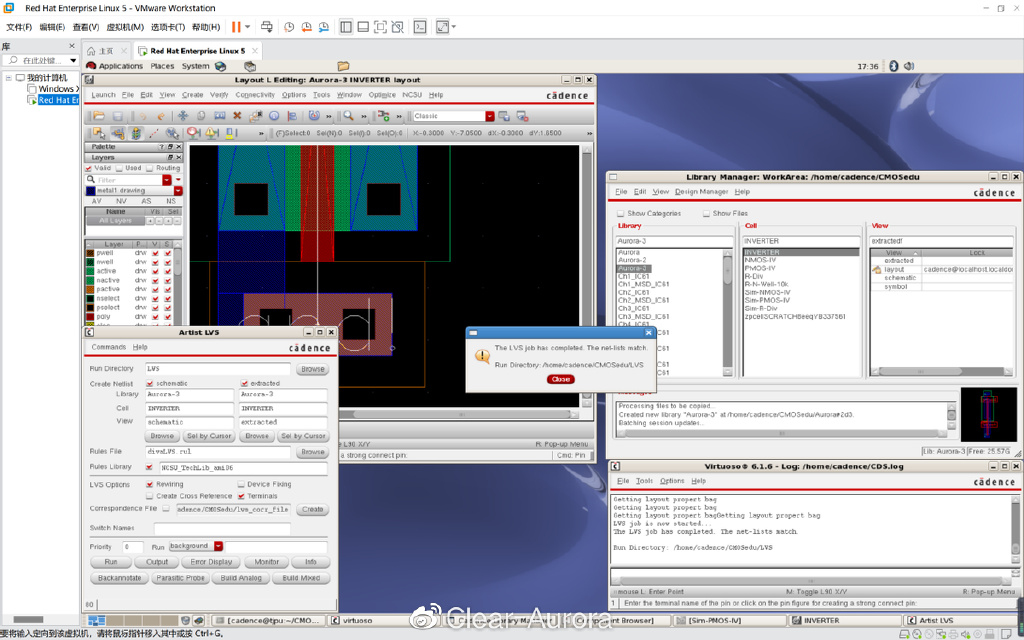Click the Save icon in layout toolbar
1024x640 pixels.
pyautogui.click(x=117, y=116)
